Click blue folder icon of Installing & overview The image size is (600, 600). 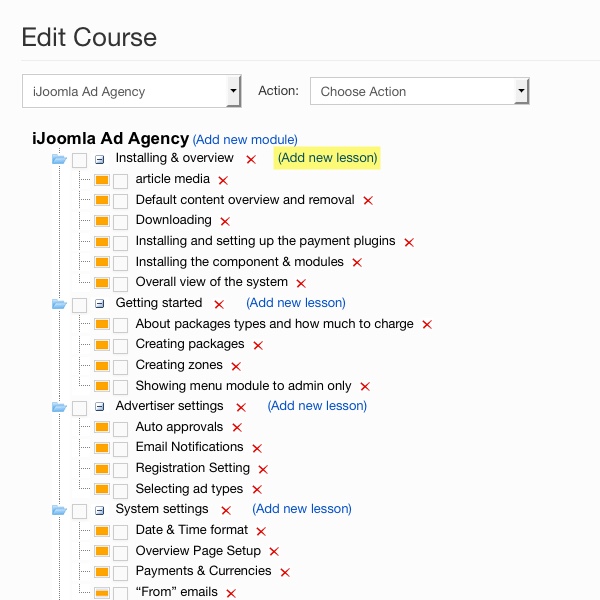(59, 159)
